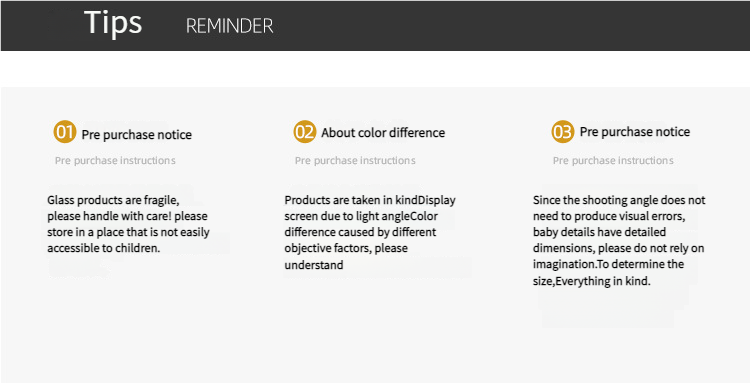This screenshot has width=750, height=383.
Task: Click the 'objective factors, please' text line
Action: pyautogui.click(x=346, y=248)
